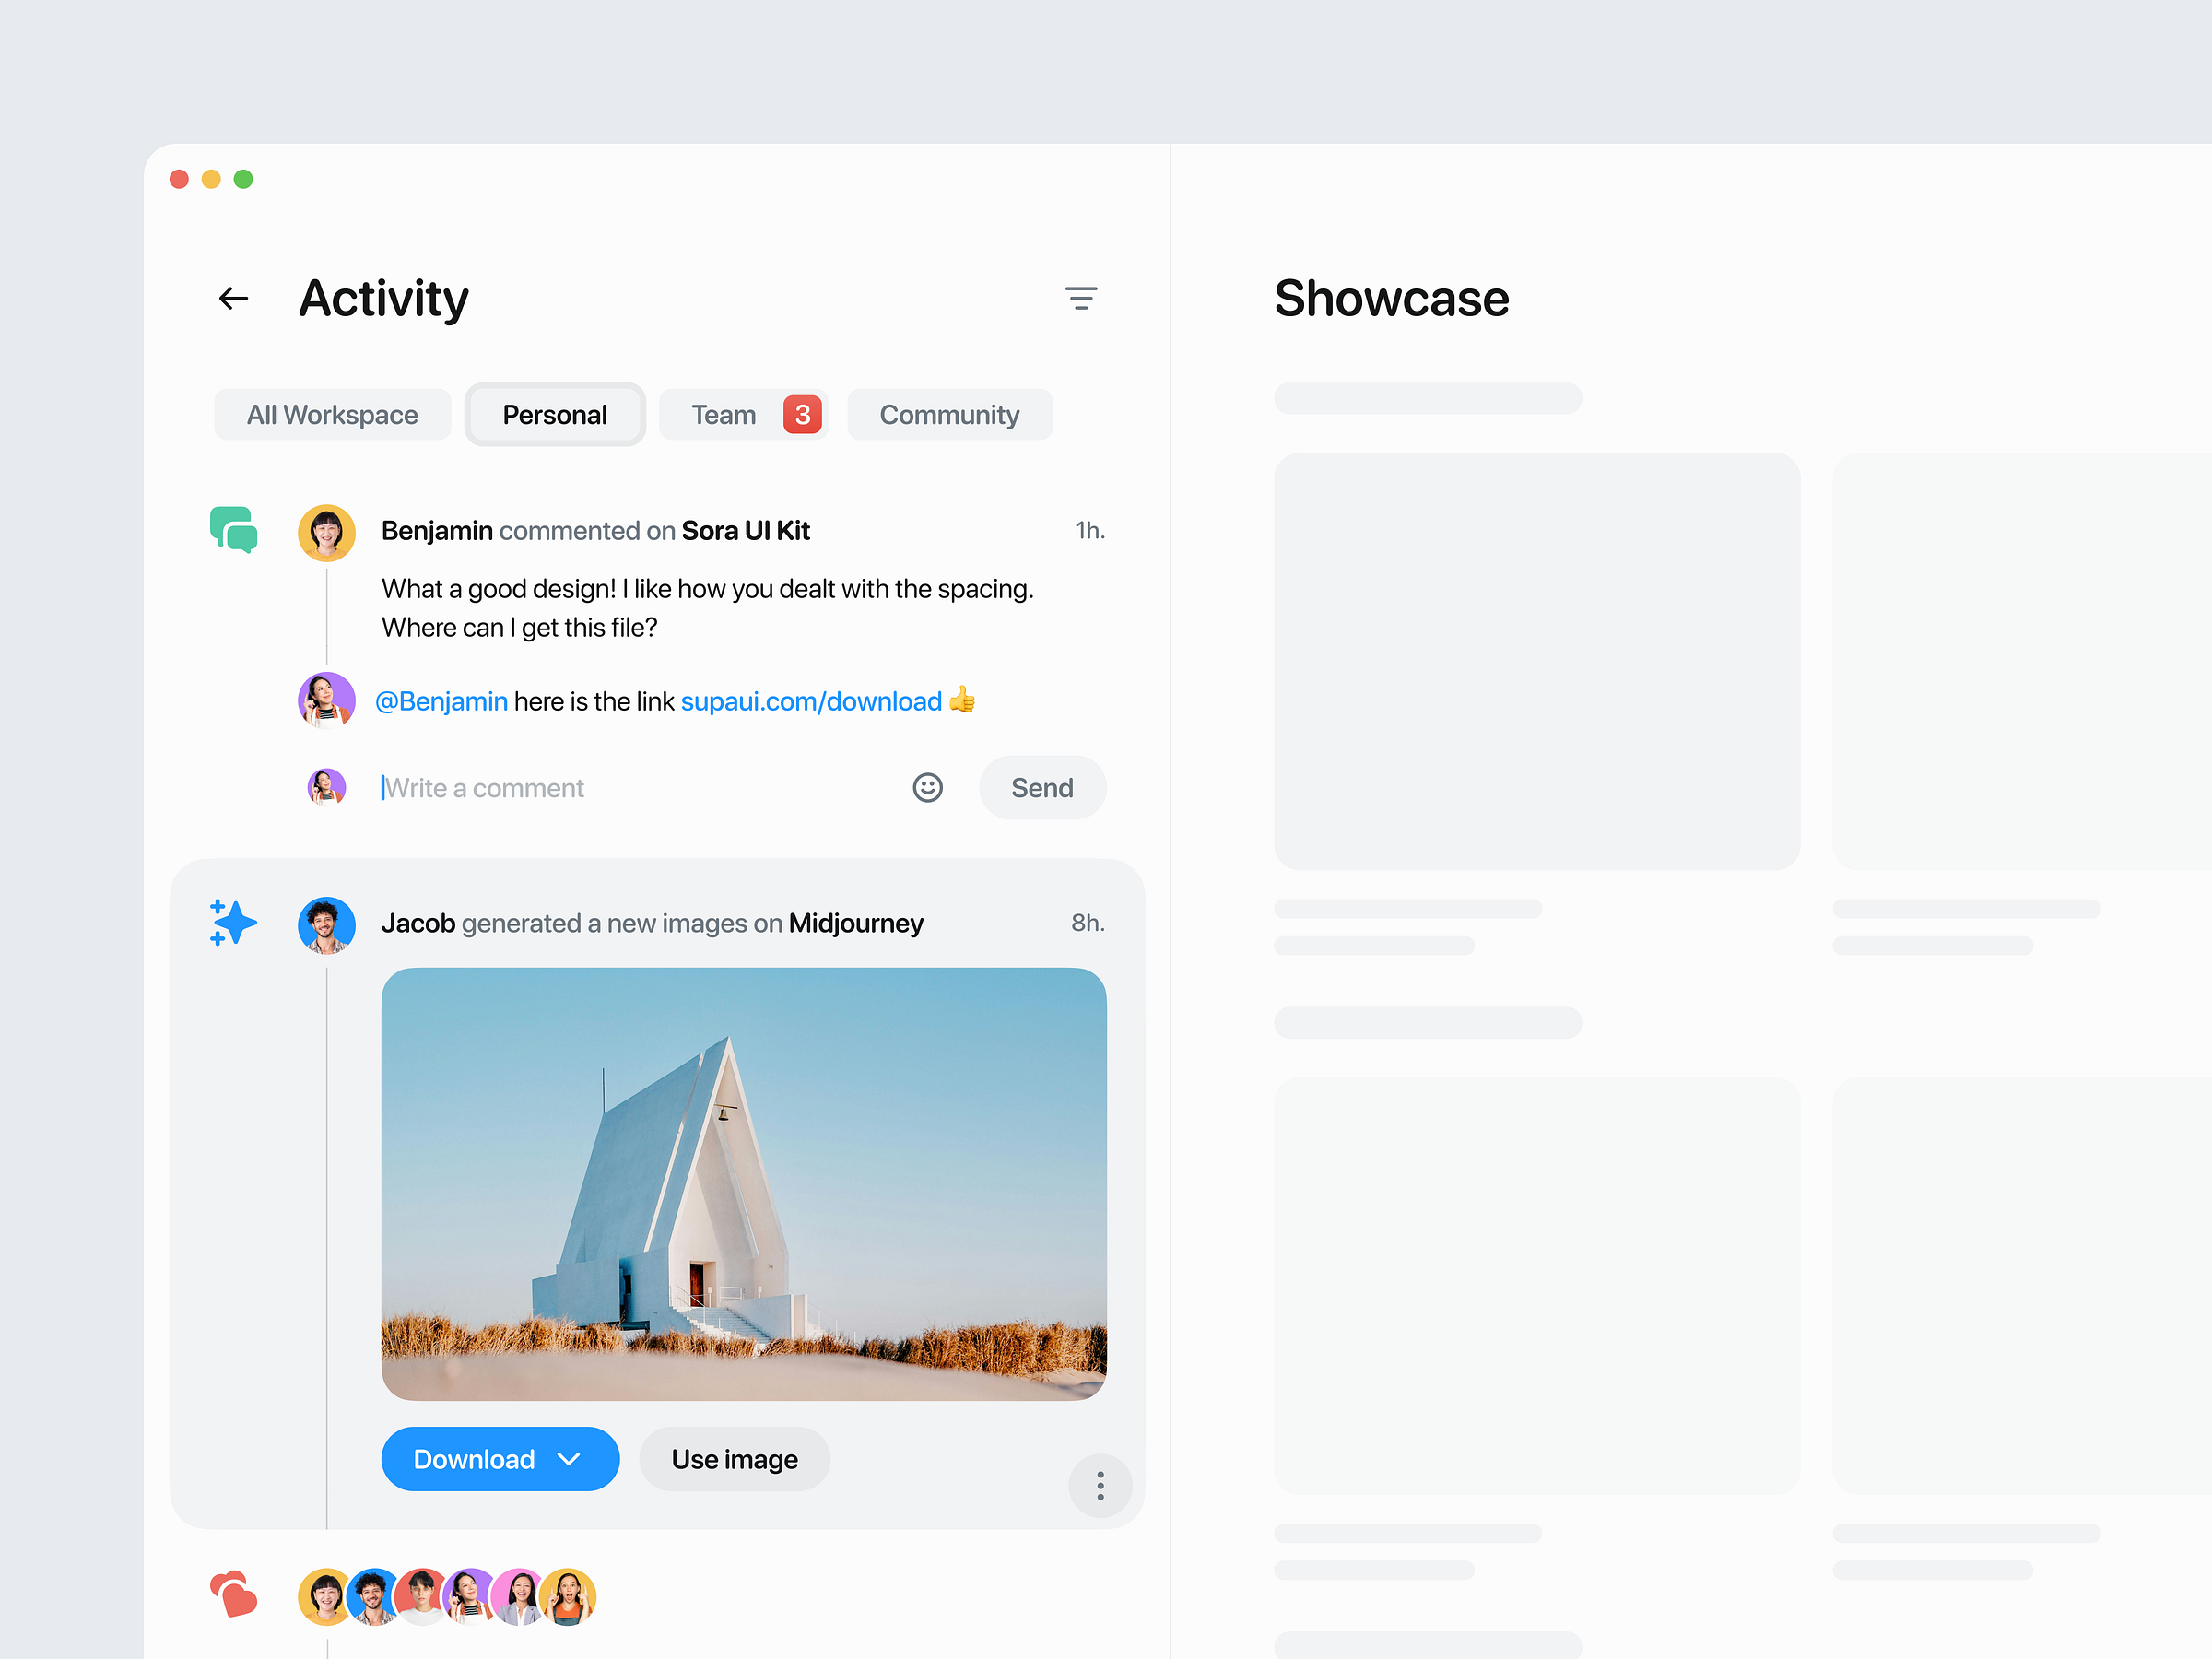The image size is (2212, 1659).
Task: Switch to the Personal tab
Action: 554,414
